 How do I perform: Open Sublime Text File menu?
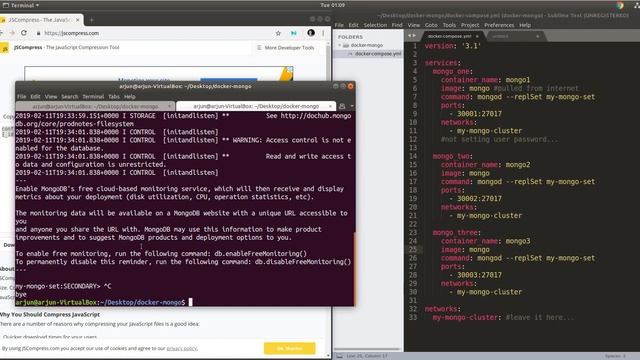pos(339,25)
